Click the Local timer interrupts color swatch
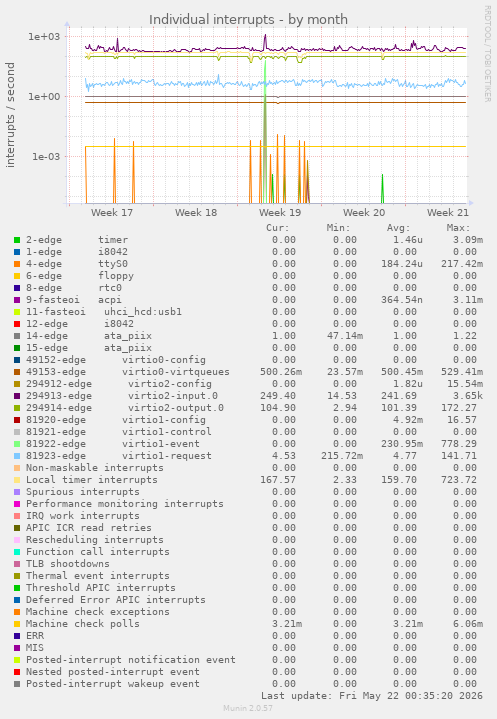This screenshot has height=719, width=497. pos(17,480)
